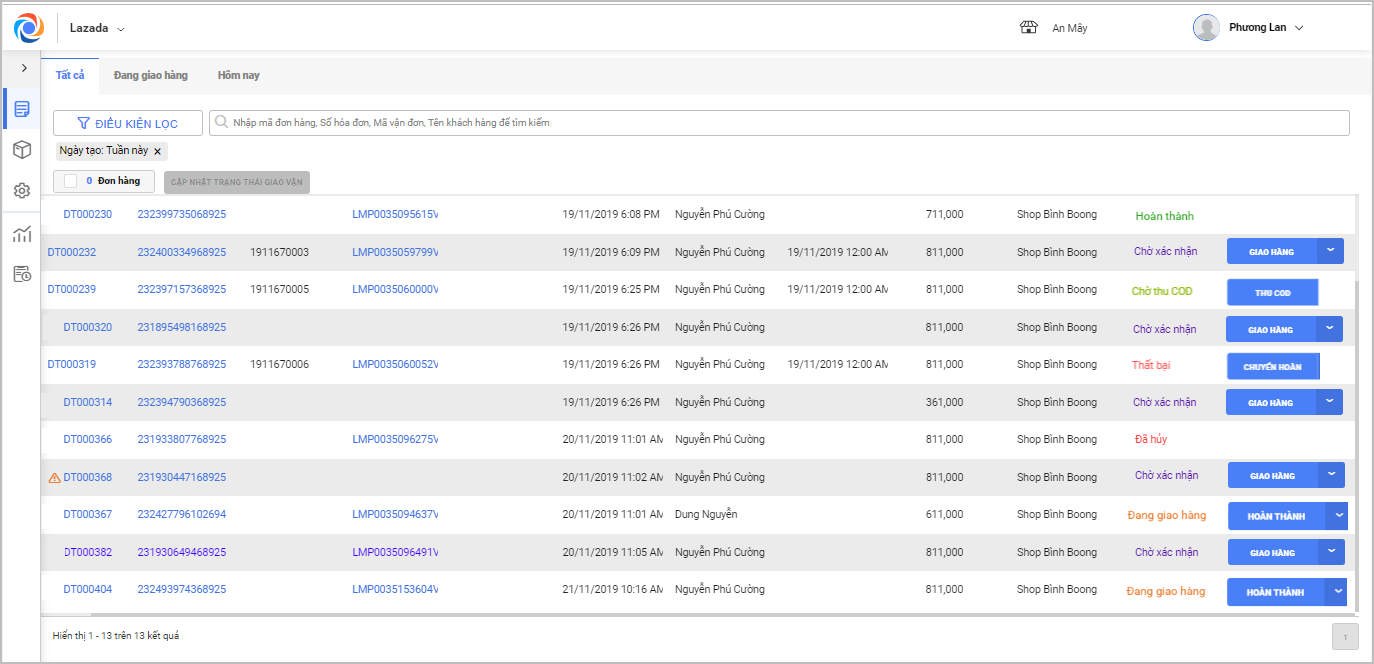Click the Phương Lan profile avatar

[1206, 28]
